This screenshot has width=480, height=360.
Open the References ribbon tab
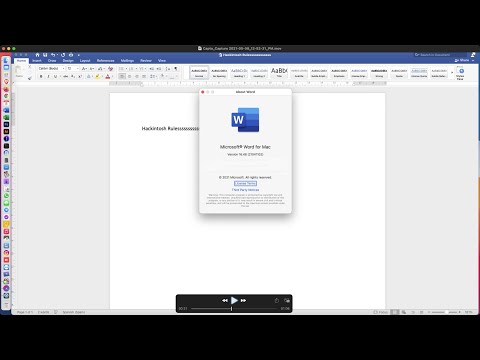[105, 61]
